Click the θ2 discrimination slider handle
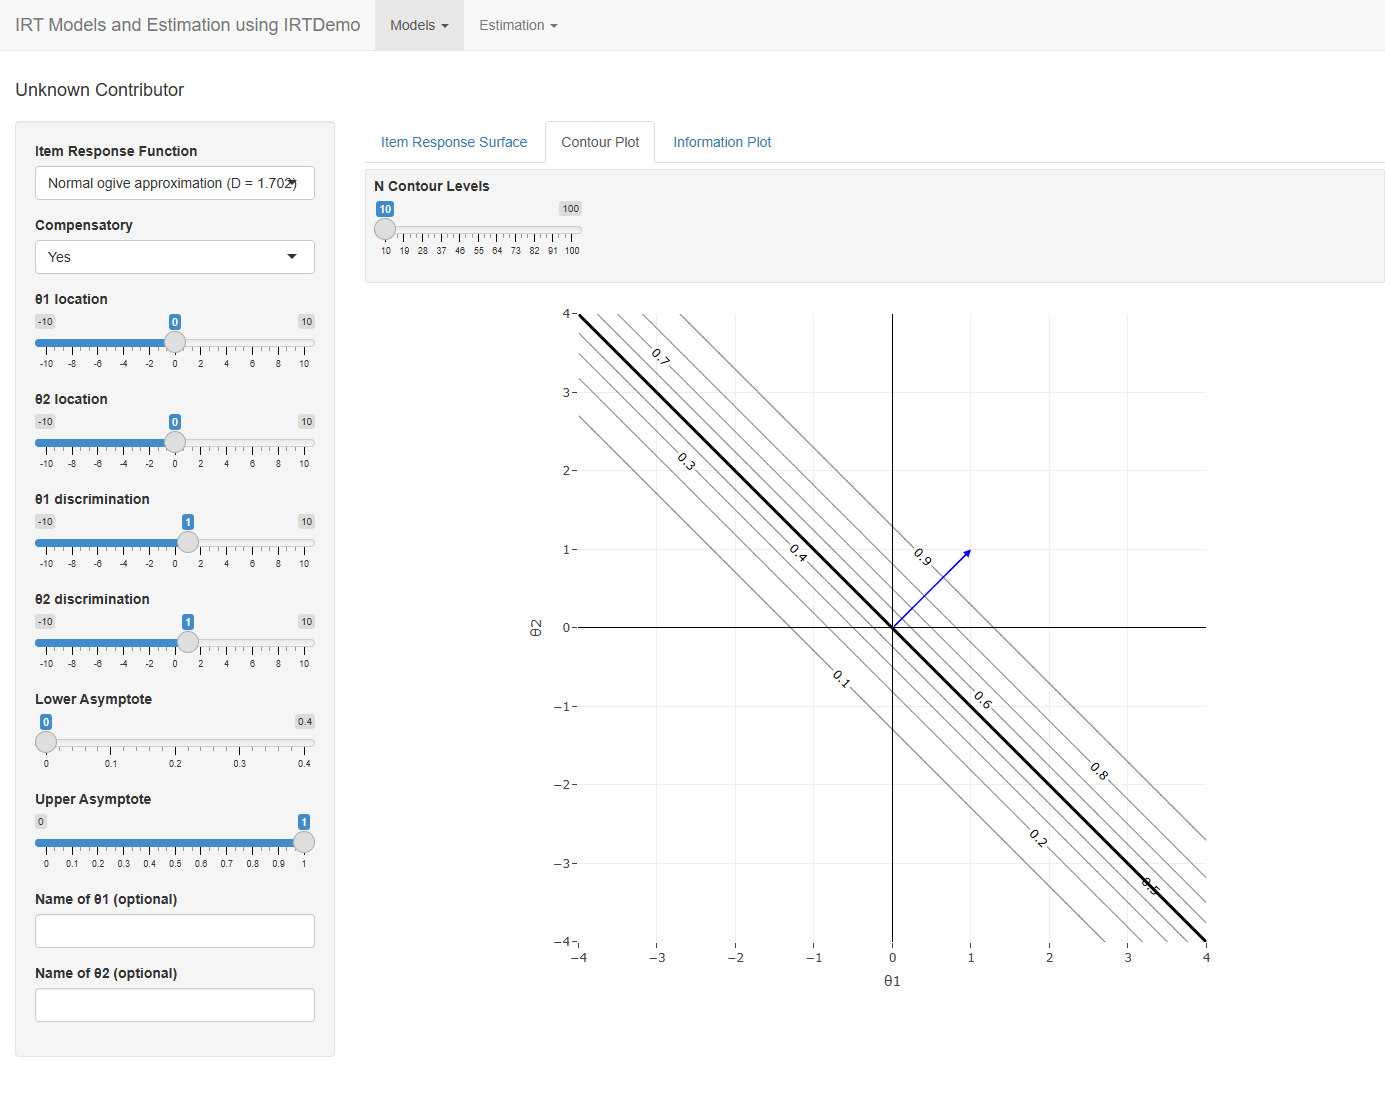 point(188,642)
